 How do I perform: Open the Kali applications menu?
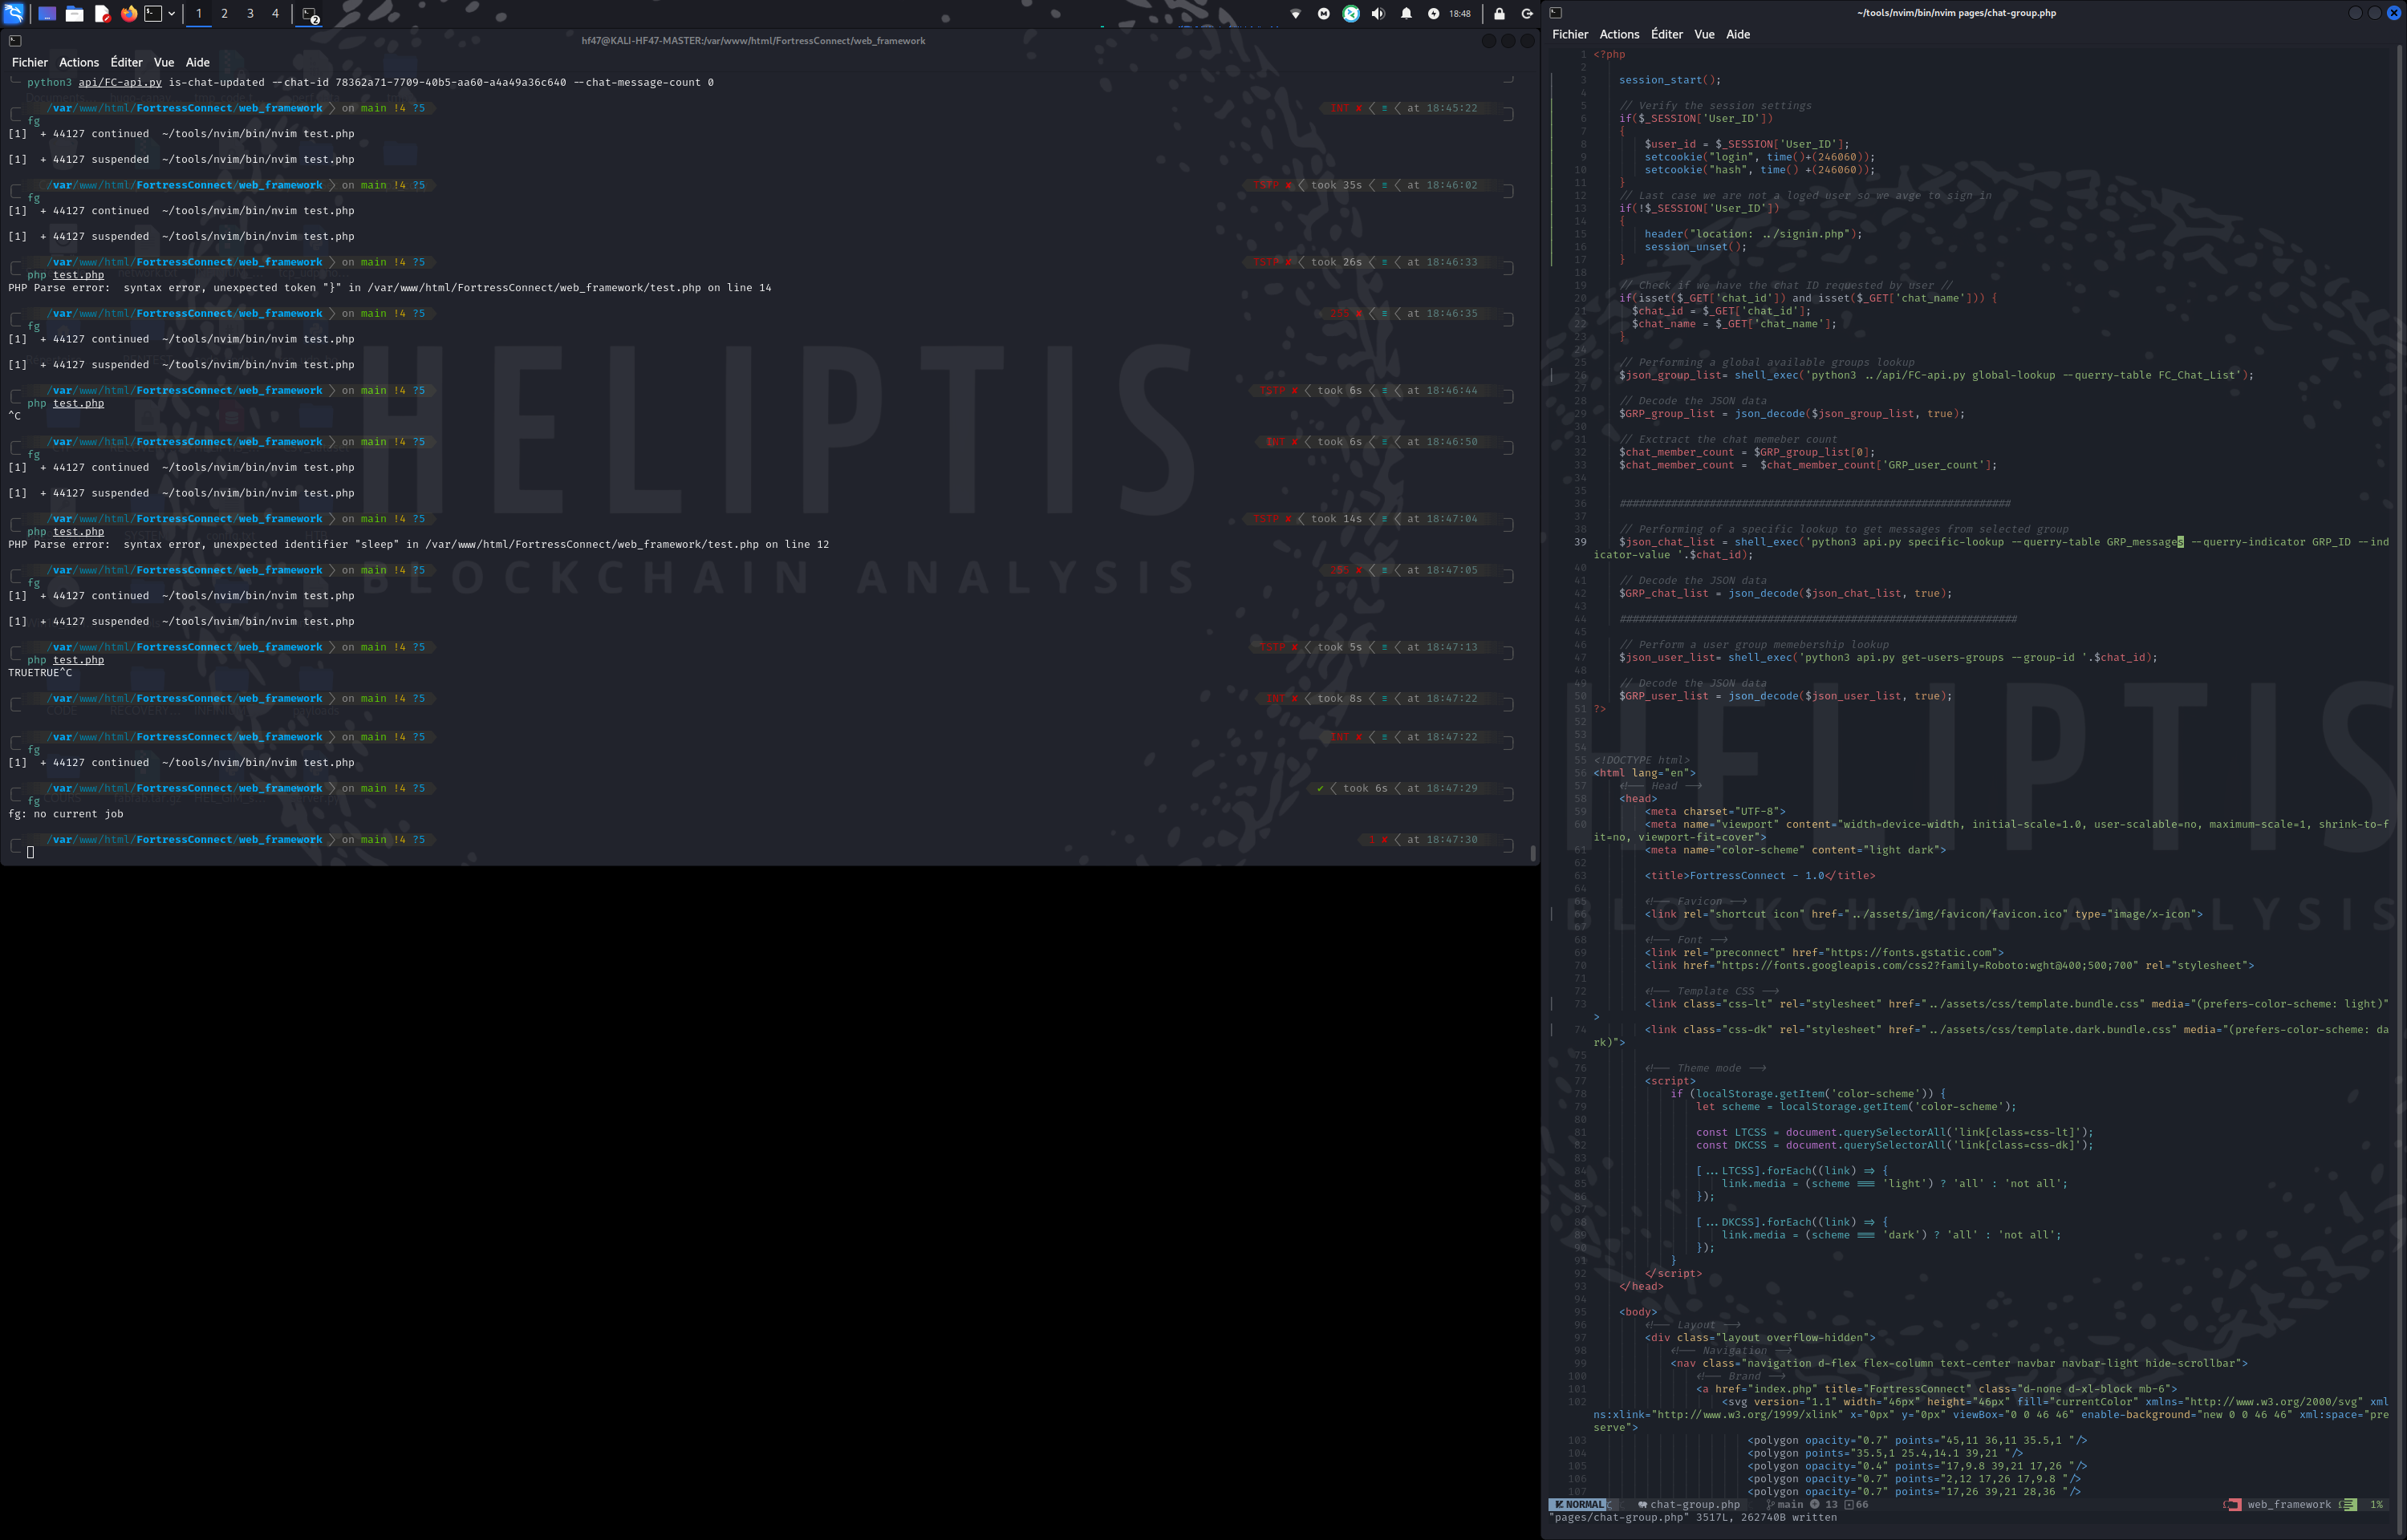[14, 13]
